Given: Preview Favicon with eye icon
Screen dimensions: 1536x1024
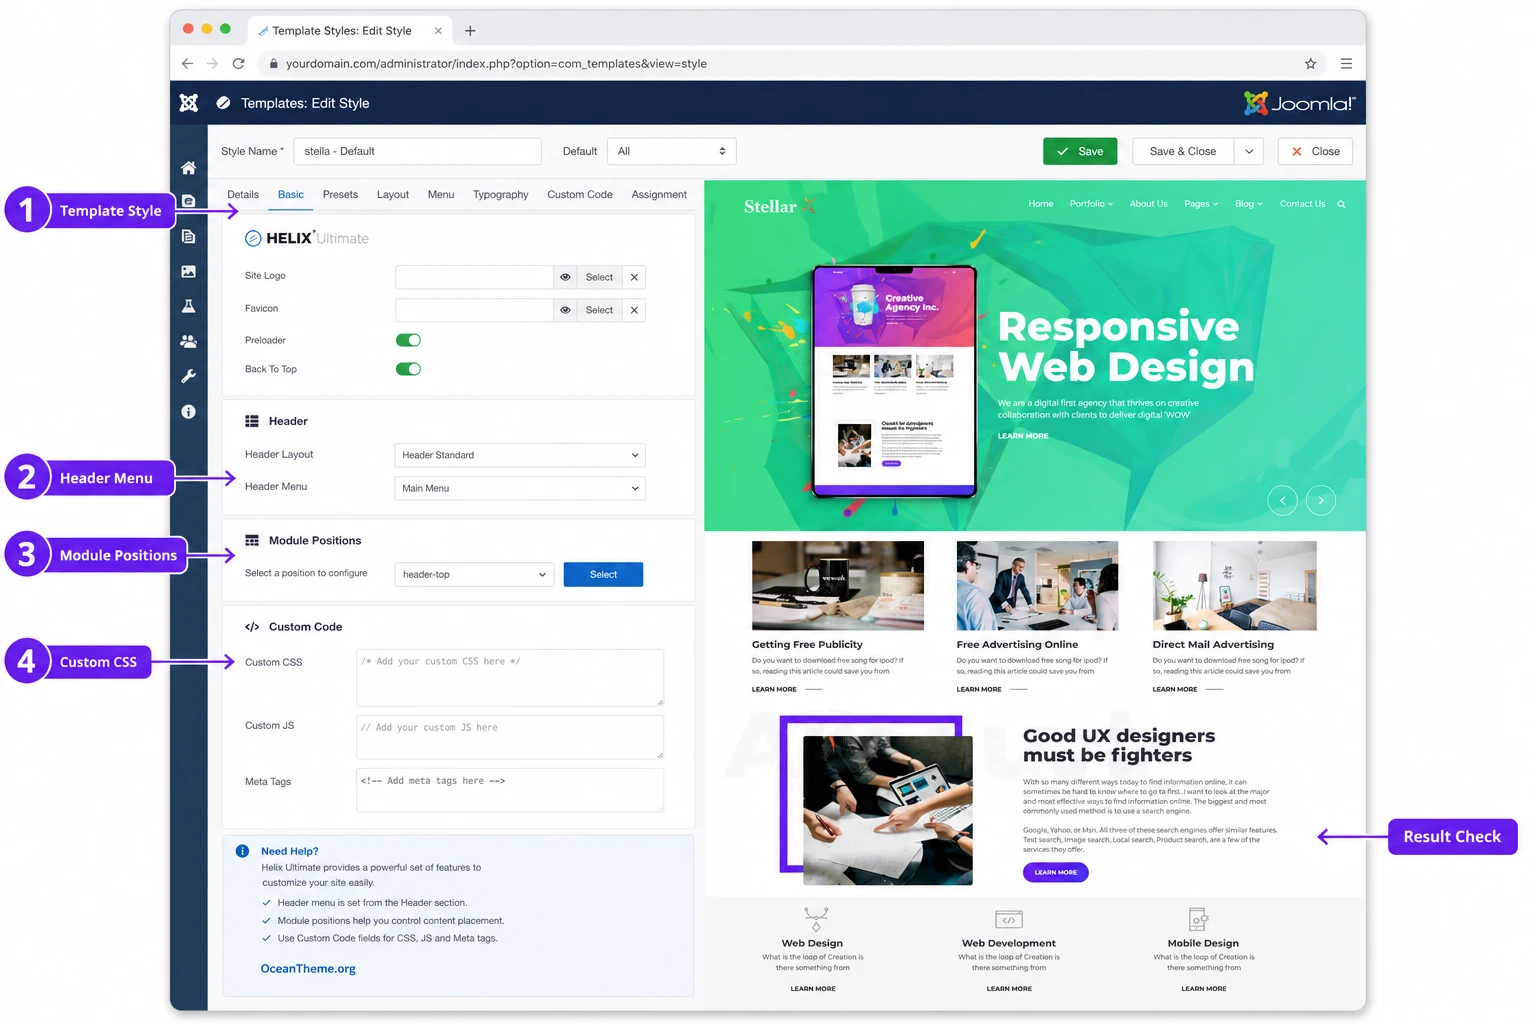Looking at the screenshot, I should pos(565,310).
